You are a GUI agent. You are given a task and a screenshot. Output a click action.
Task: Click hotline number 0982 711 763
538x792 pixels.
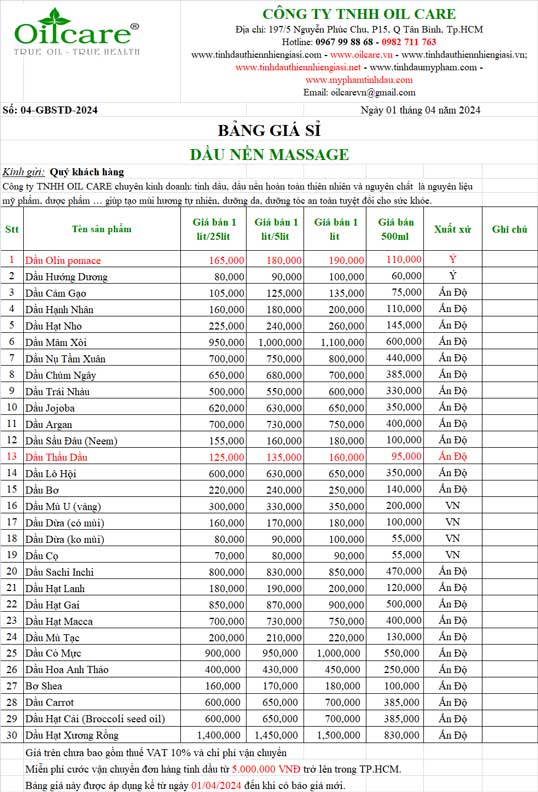pos(409,42)
